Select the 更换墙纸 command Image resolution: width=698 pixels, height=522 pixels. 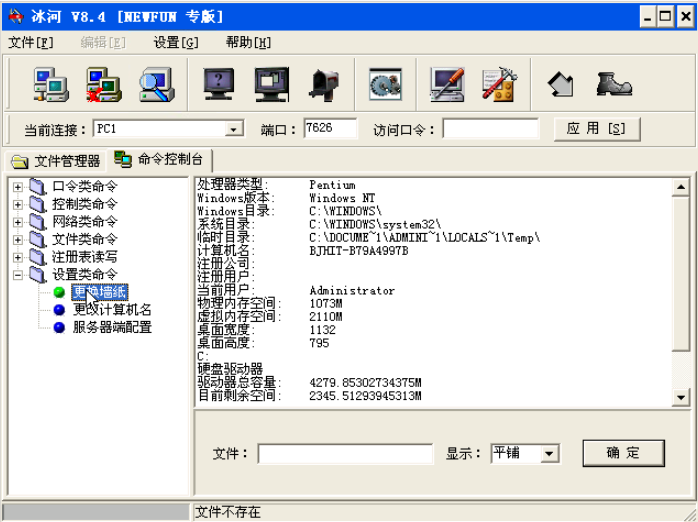click(100, 292)
